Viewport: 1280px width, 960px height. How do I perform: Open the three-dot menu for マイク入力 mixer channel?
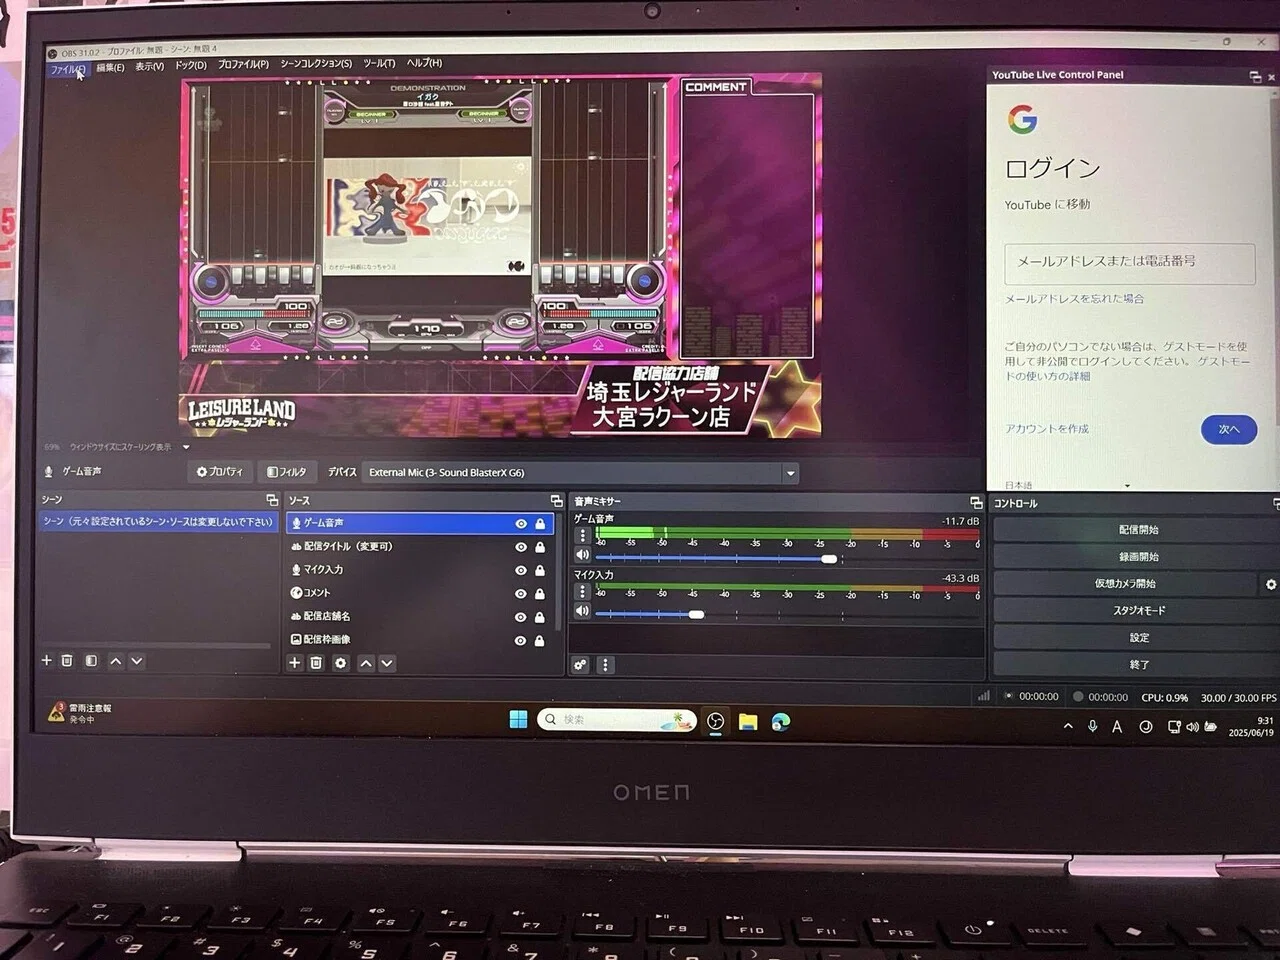coord(583,592)
